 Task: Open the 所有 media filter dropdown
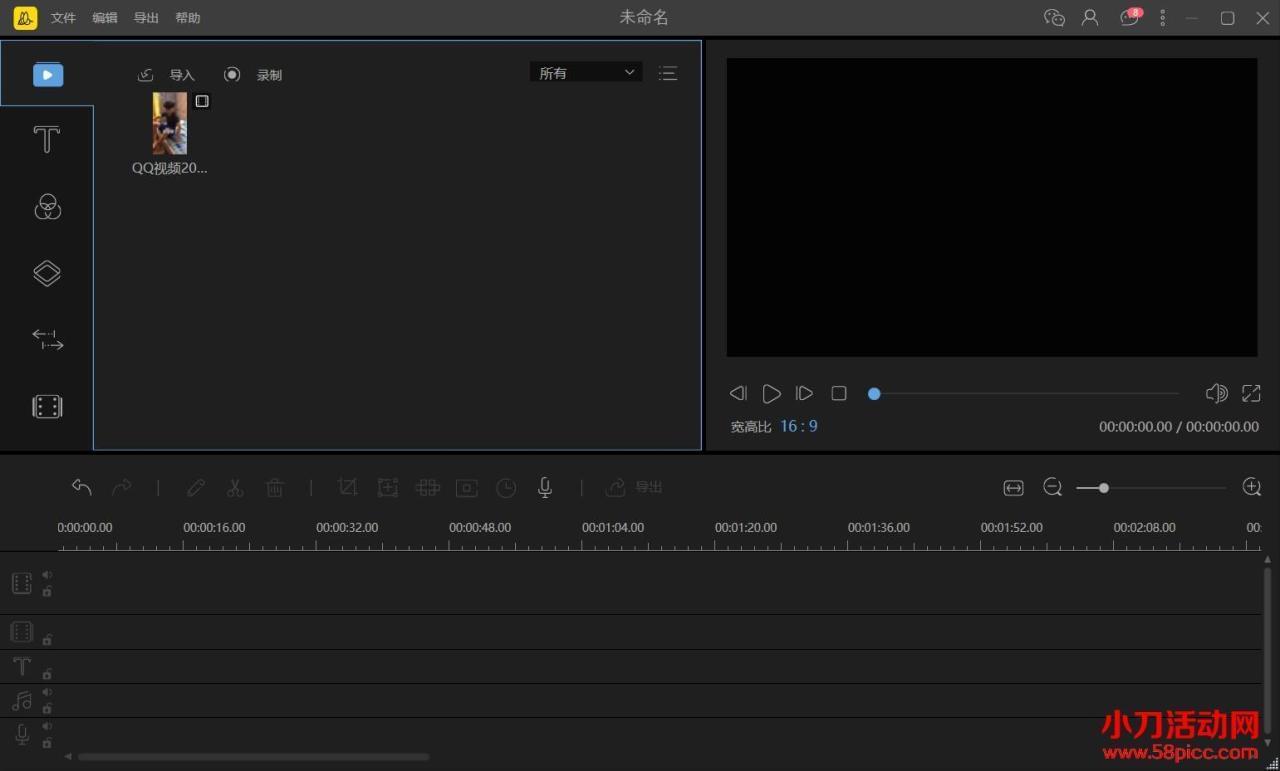pos(586,72)
